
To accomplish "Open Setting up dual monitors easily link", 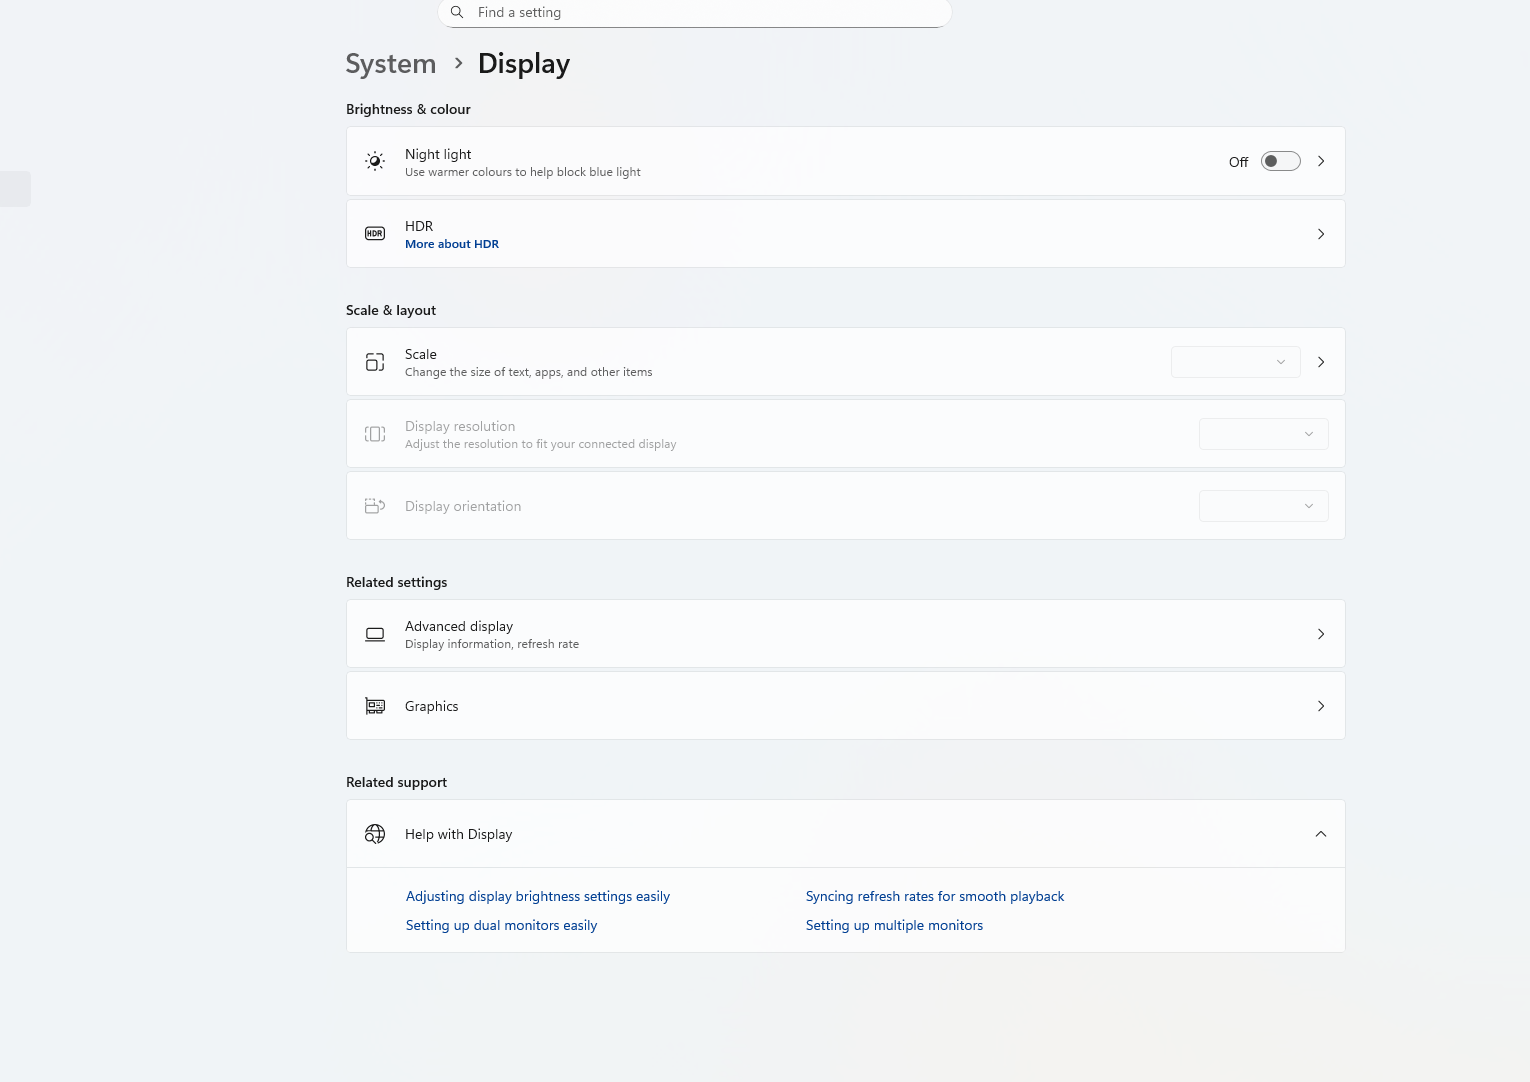I will [x=501, y=925].
